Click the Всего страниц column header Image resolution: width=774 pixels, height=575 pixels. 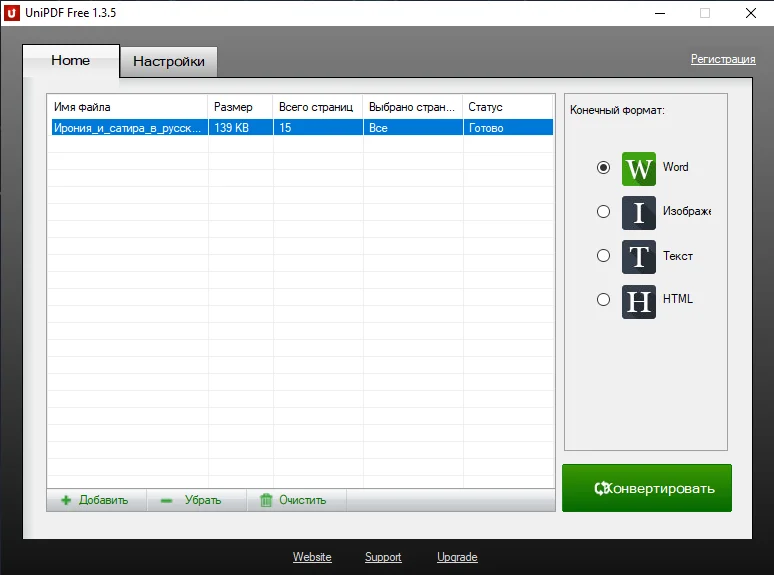pos(318,107)
